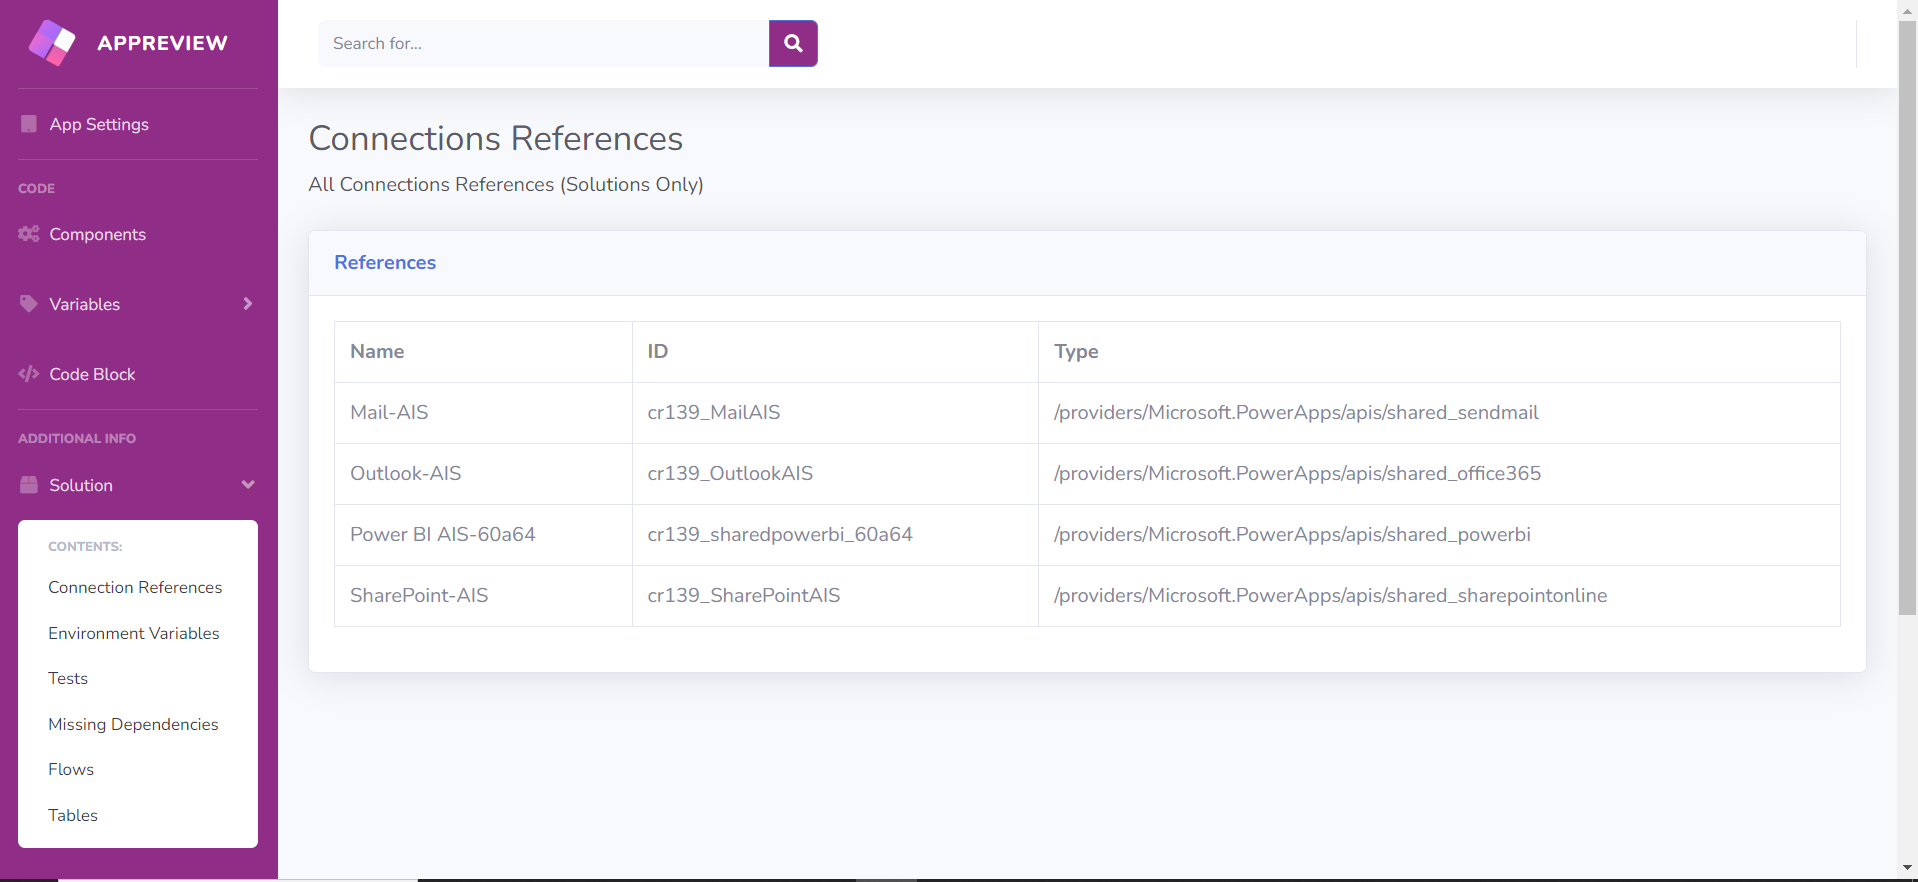Screen dimensions: 1918x882
Task: Click the Components gears icon
Action: tap(29, 234)
